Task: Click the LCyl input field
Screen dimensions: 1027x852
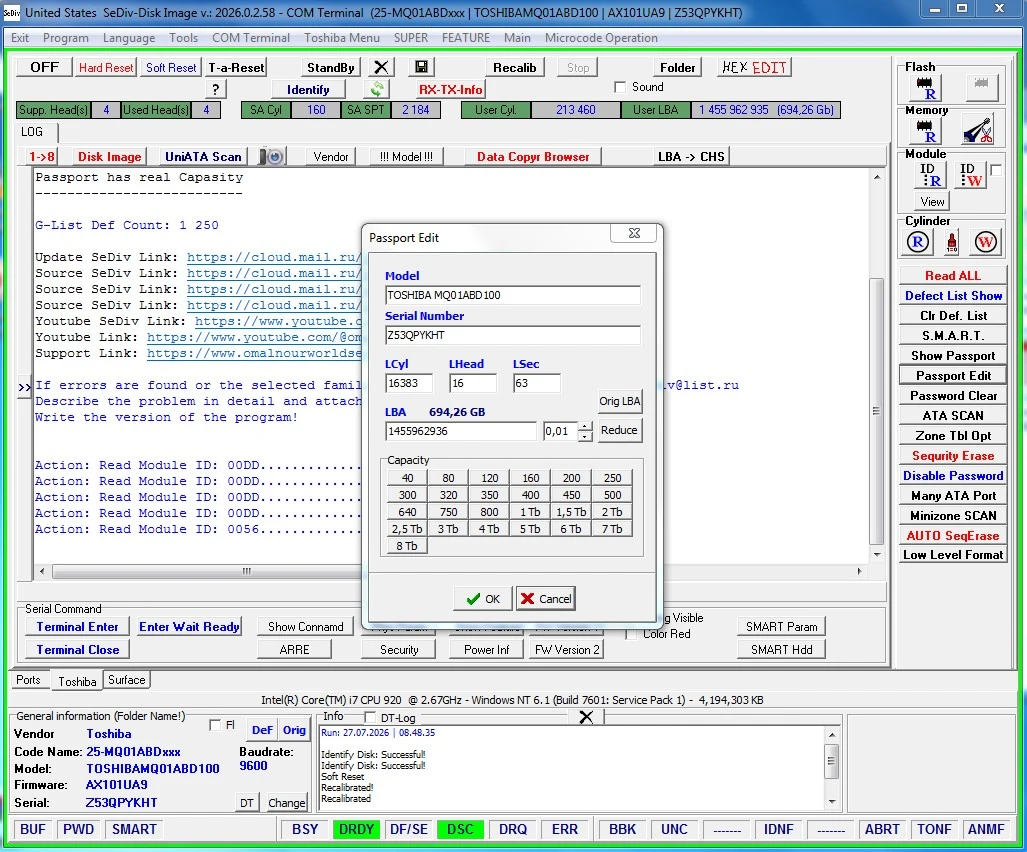Action: tap(409, 383)
